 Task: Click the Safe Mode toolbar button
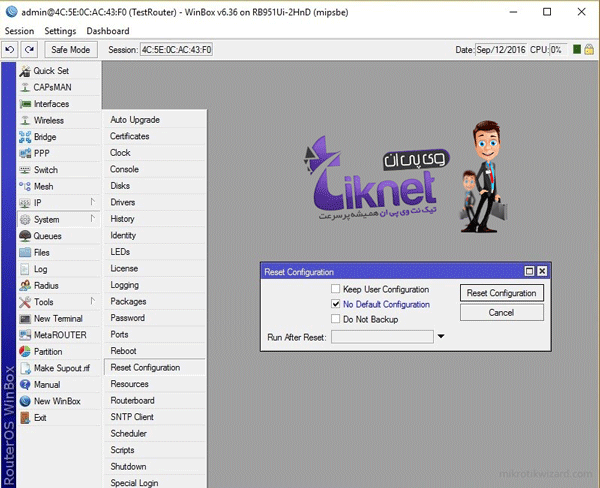tap(70, 49)
